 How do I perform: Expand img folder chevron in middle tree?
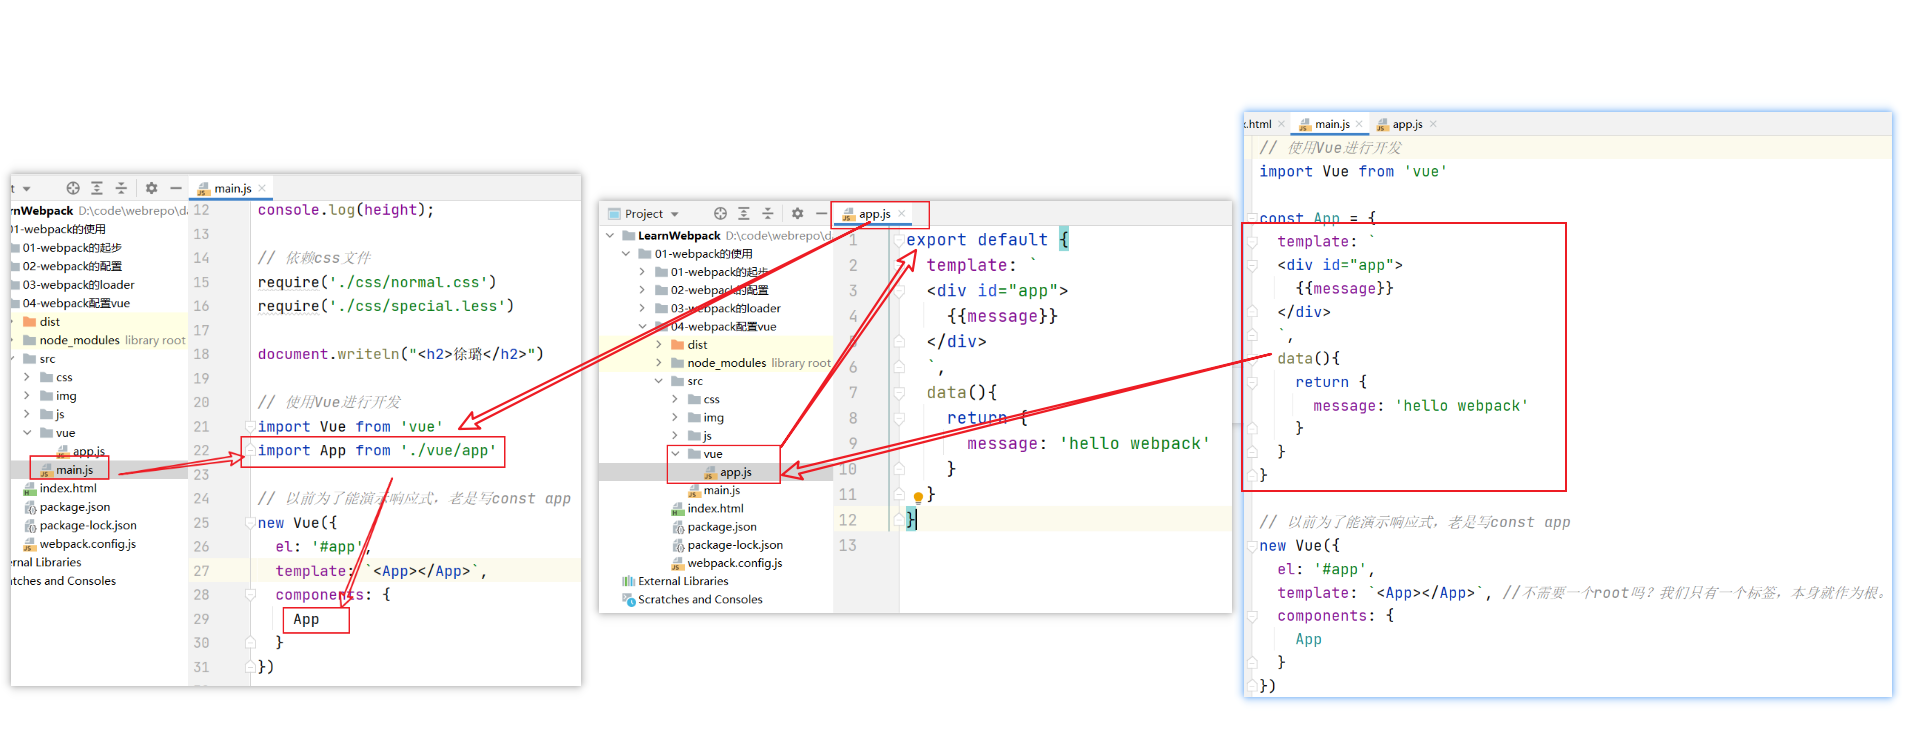point(675,418)
